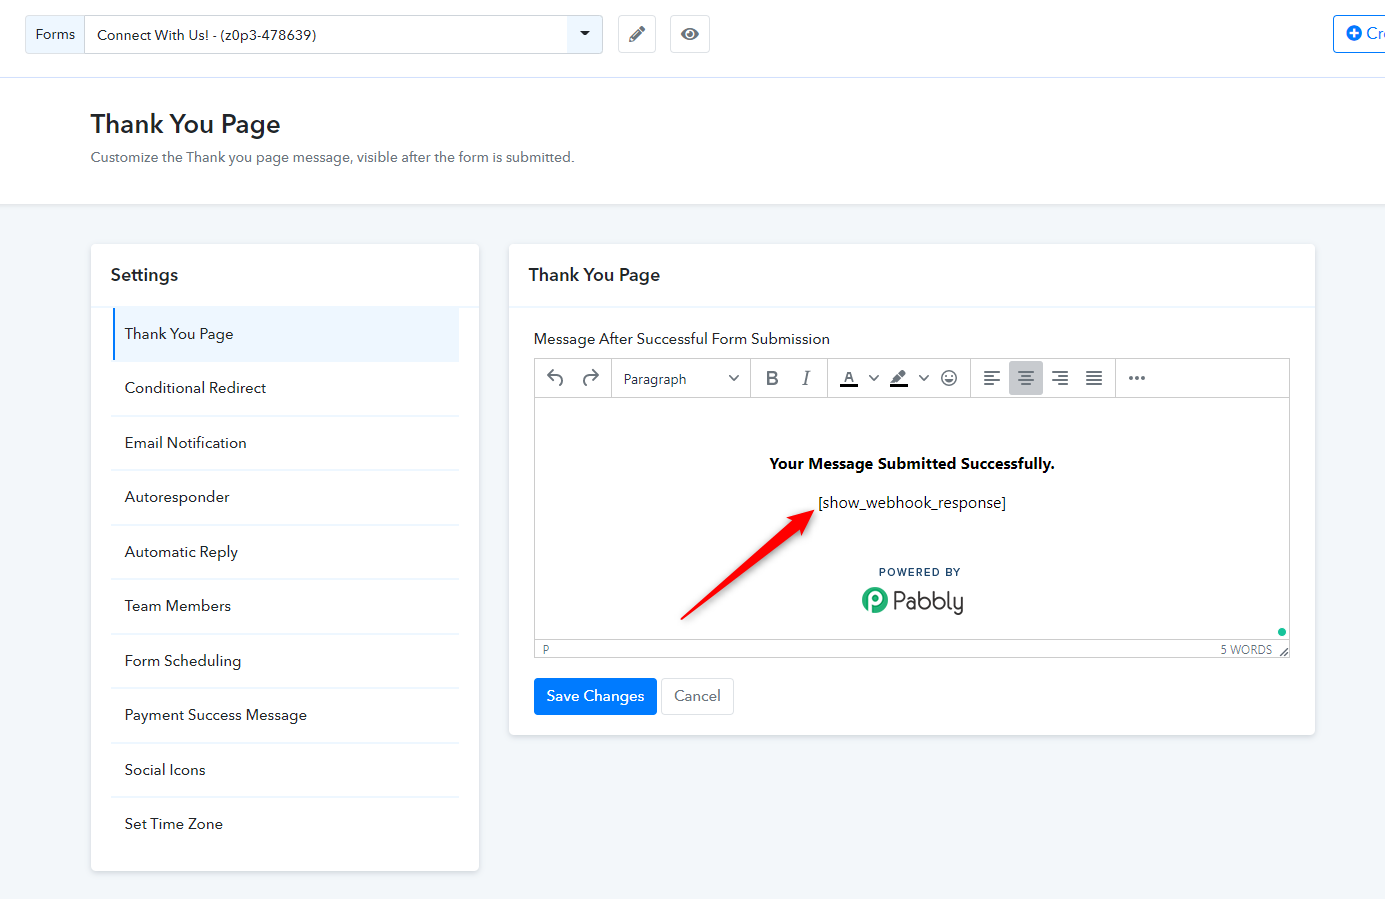Click the Pabbly logo in the editor
Image resolution: width=1385 pixels, height=899 pixels.
tap(913, 601)
